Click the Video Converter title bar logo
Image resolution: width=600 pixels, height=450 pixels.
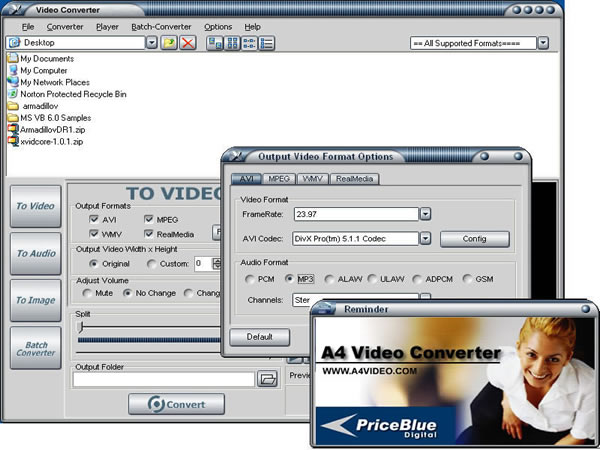pyautogui.click(x=15, y=8)
